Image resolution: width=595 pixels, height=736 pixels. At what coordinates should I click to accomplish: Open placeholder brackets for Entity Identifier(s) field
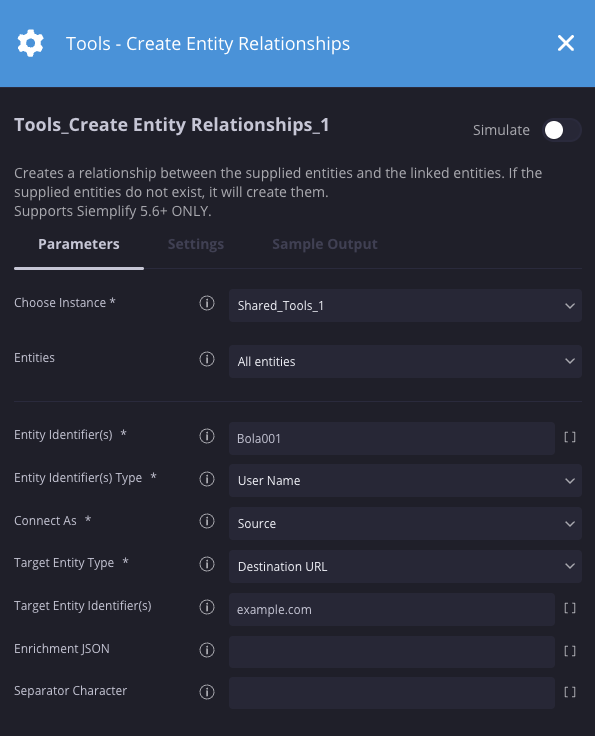click(570, 437)
